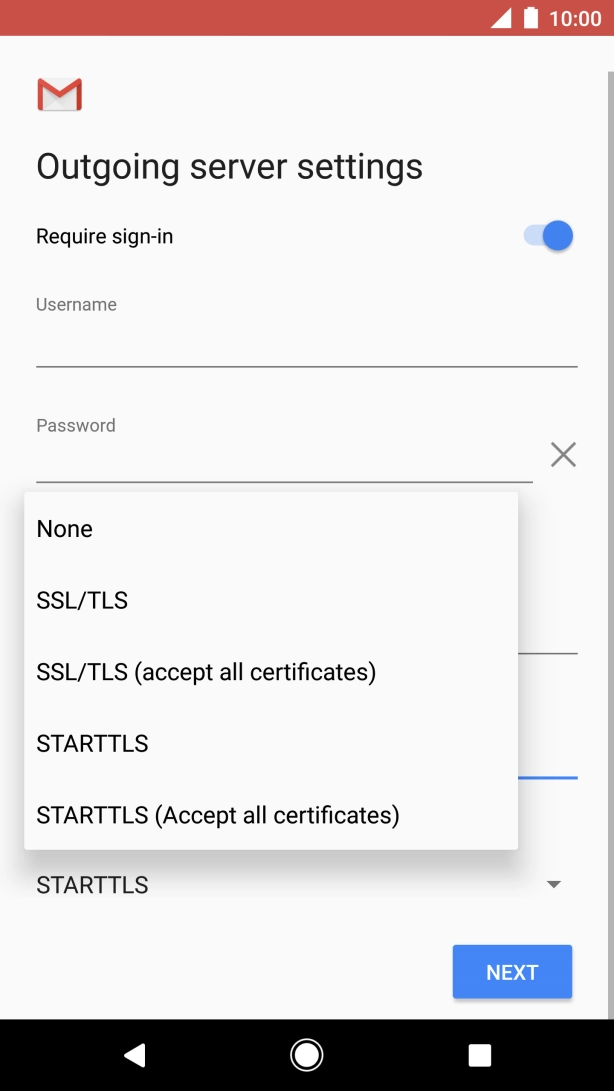This screenshot has width=614, height=1091.
Task: Select STARTTLS from the open list
Action: coord(92,743)
